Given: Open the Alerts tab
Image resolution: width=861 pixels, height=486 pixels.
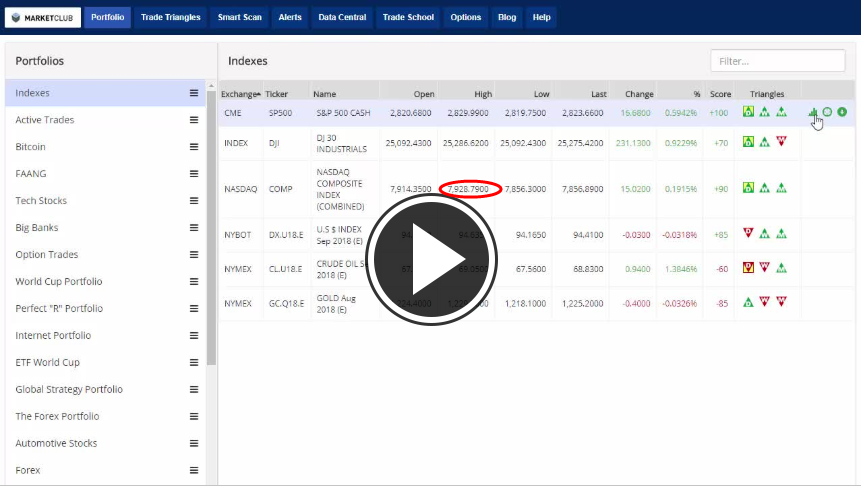Looking at the screenshot, I should coord(290,18).
